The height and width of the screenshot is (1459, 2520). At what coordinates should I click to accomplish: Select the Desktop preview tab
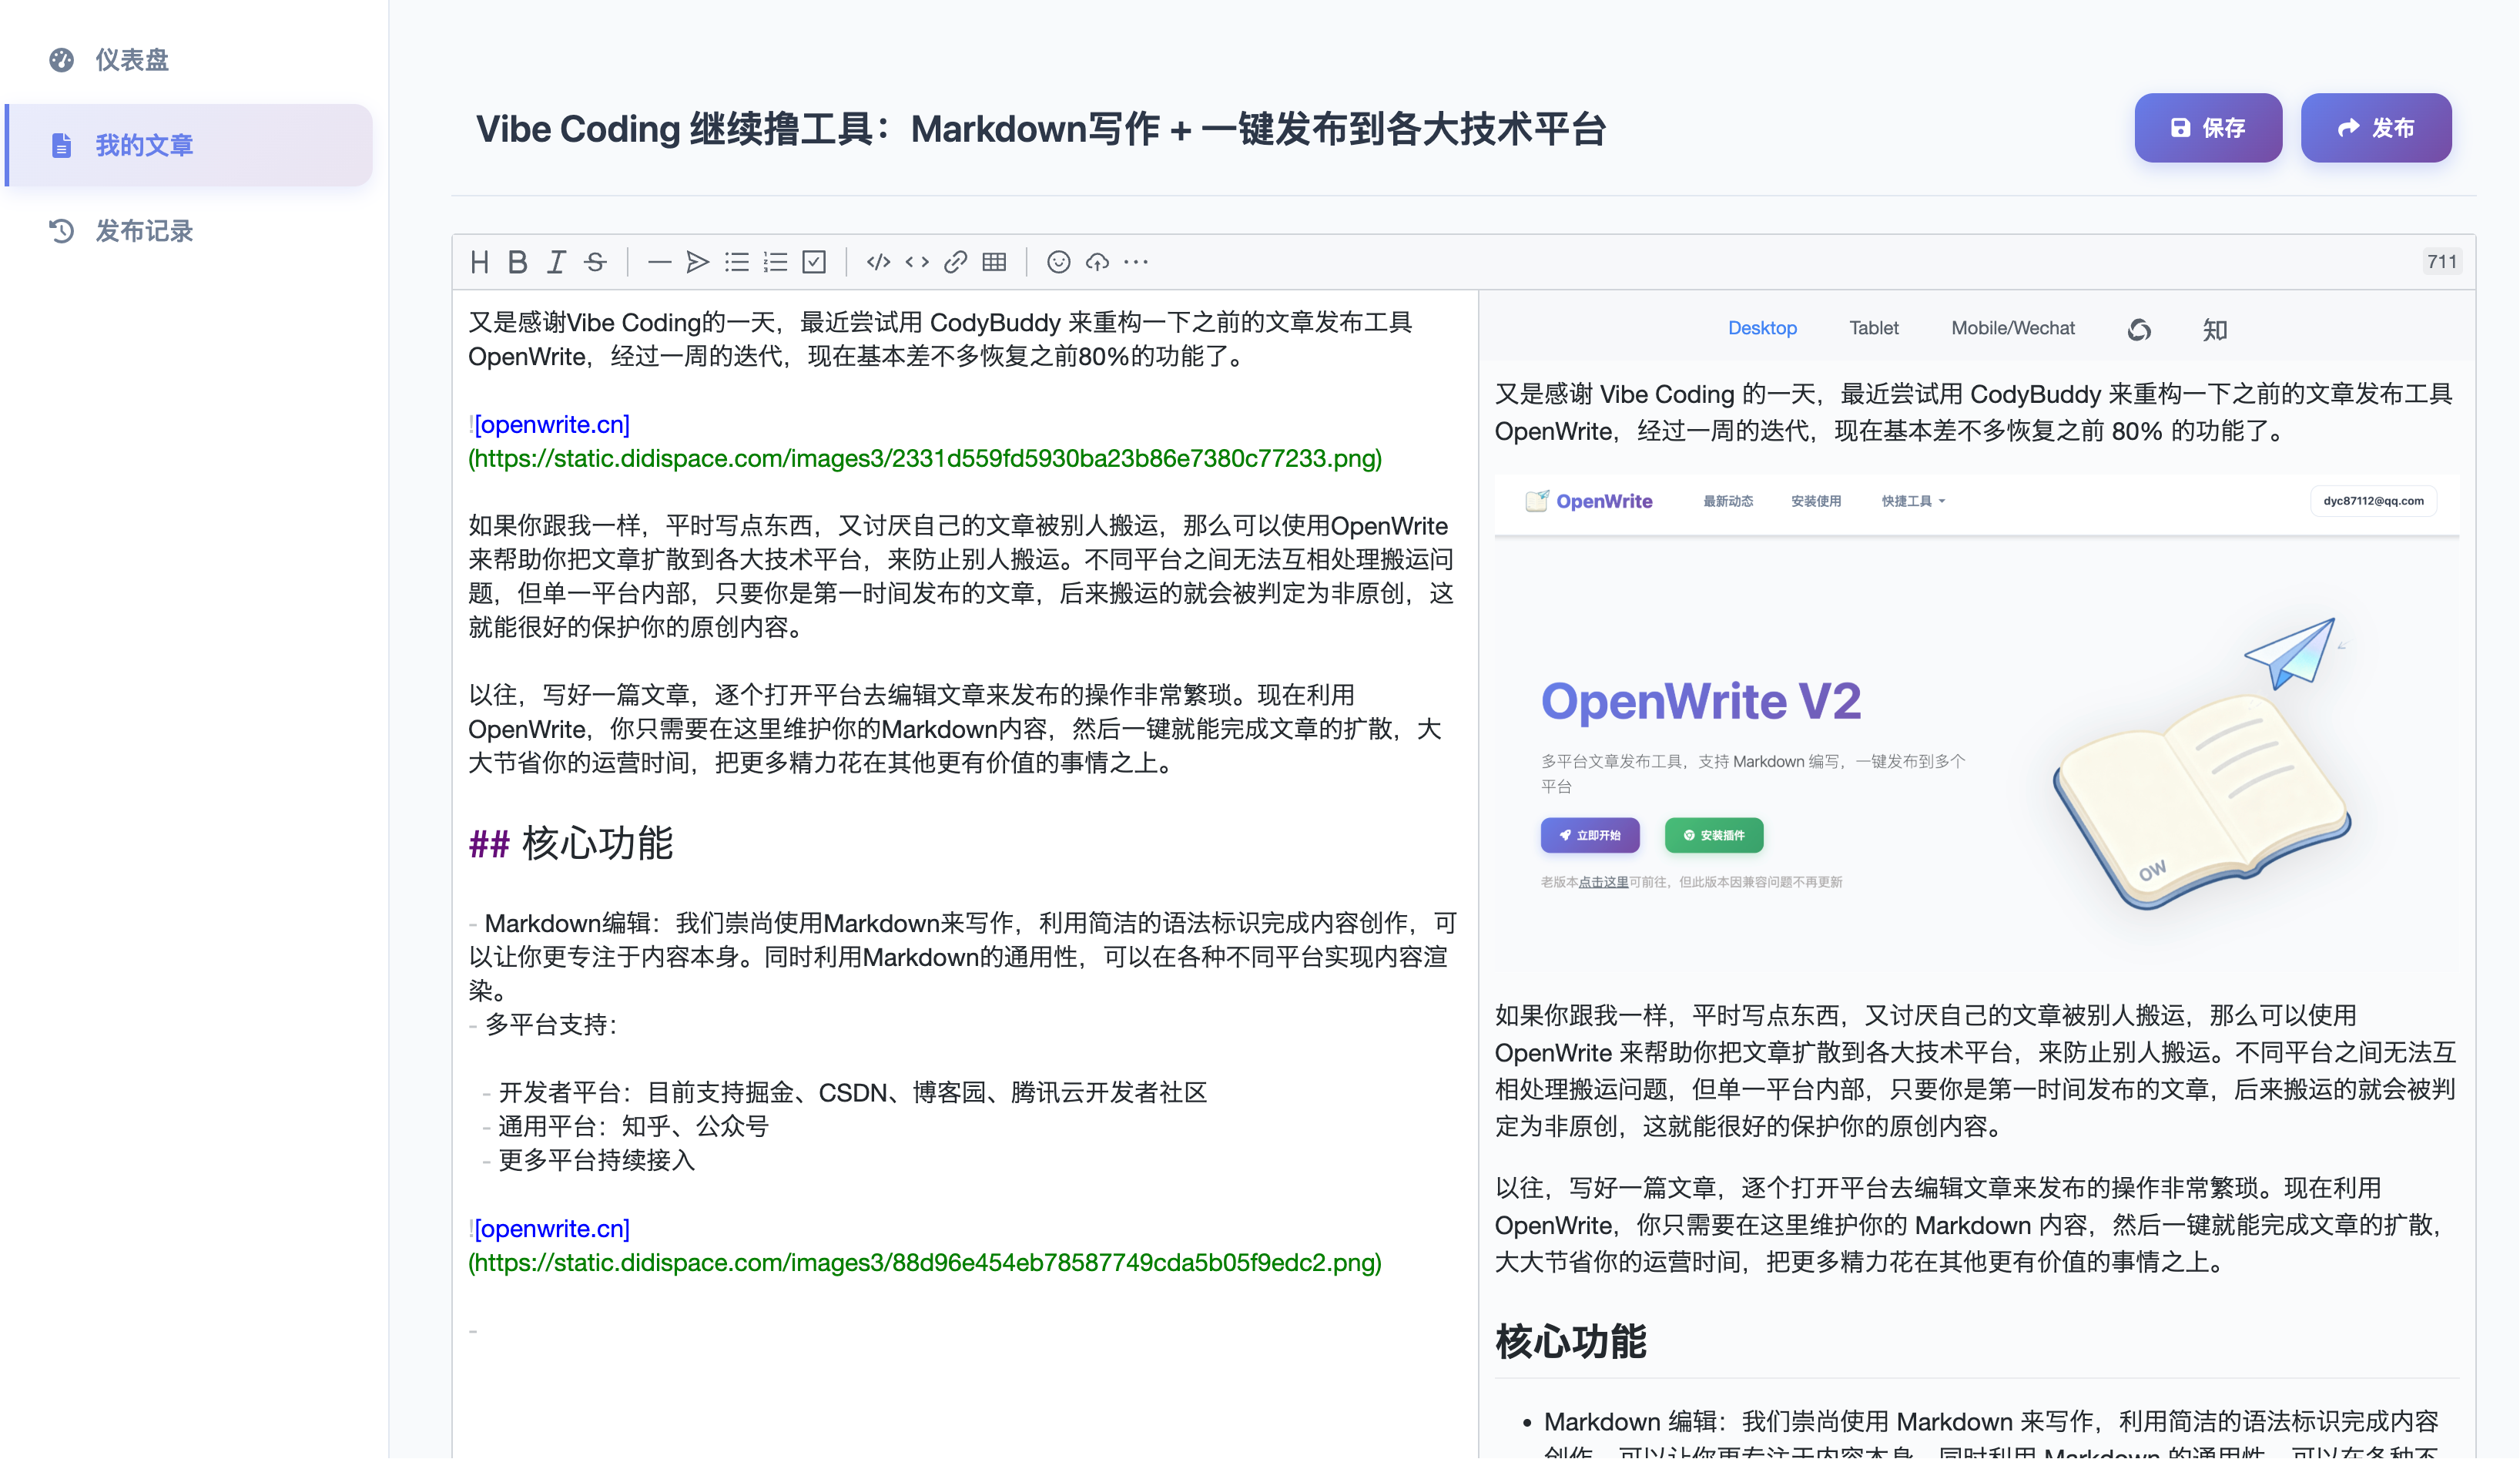1762,328
